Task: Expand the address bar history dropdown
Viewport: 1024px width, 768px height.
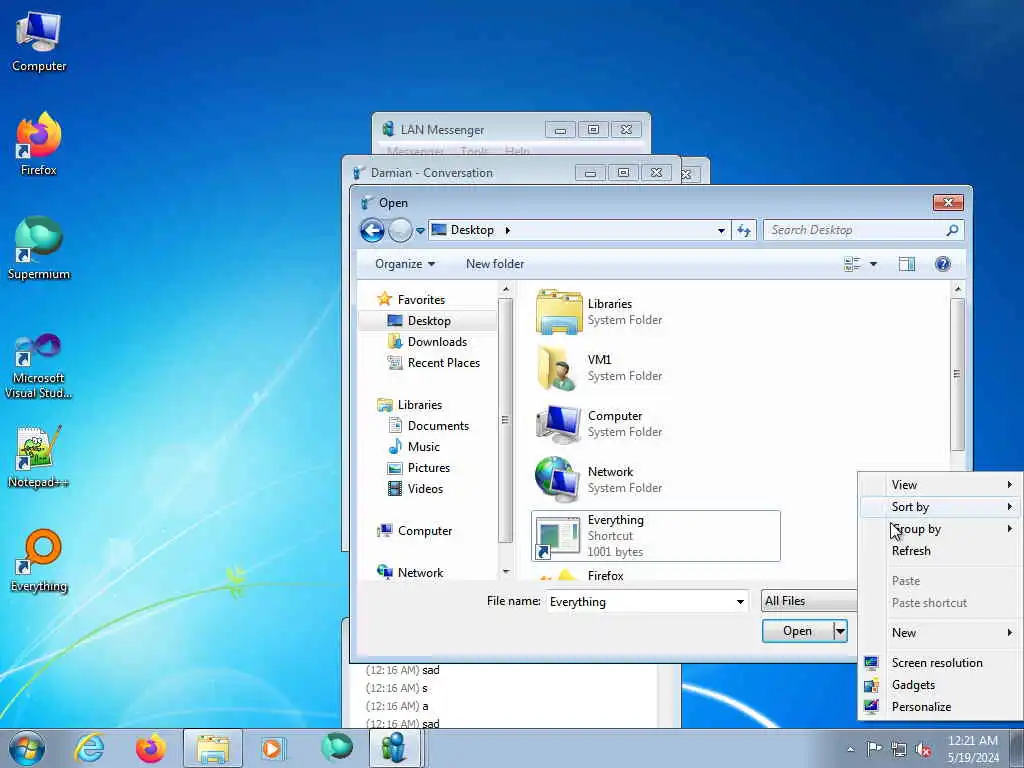Action: coord(721,231)
